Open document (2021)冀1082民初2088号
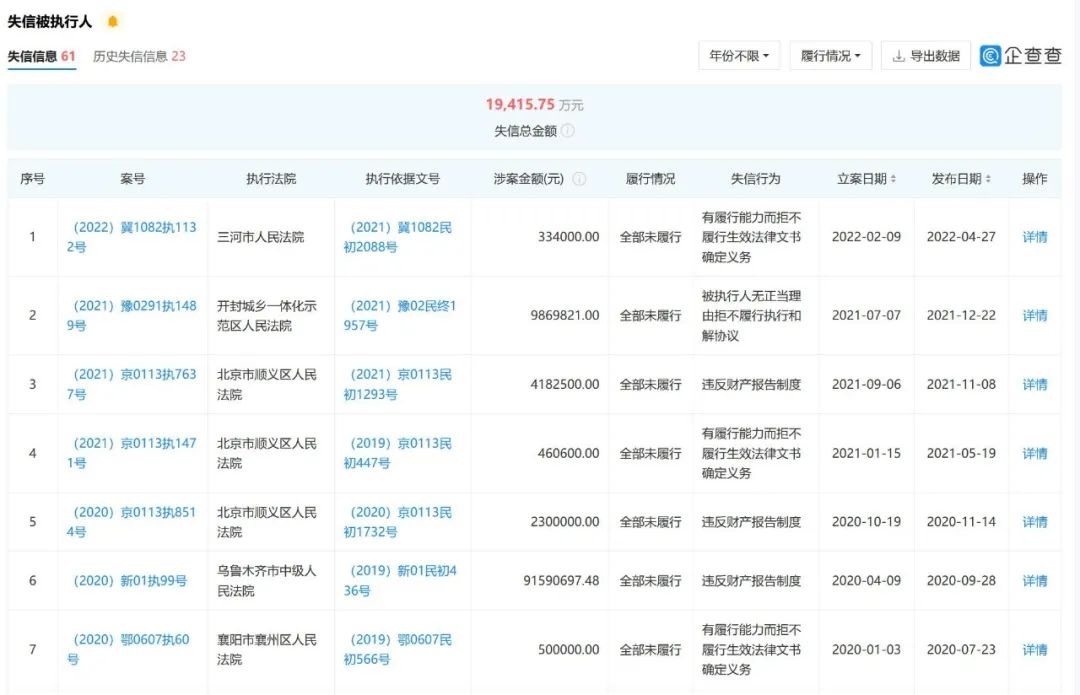 [x=398, y=237]
